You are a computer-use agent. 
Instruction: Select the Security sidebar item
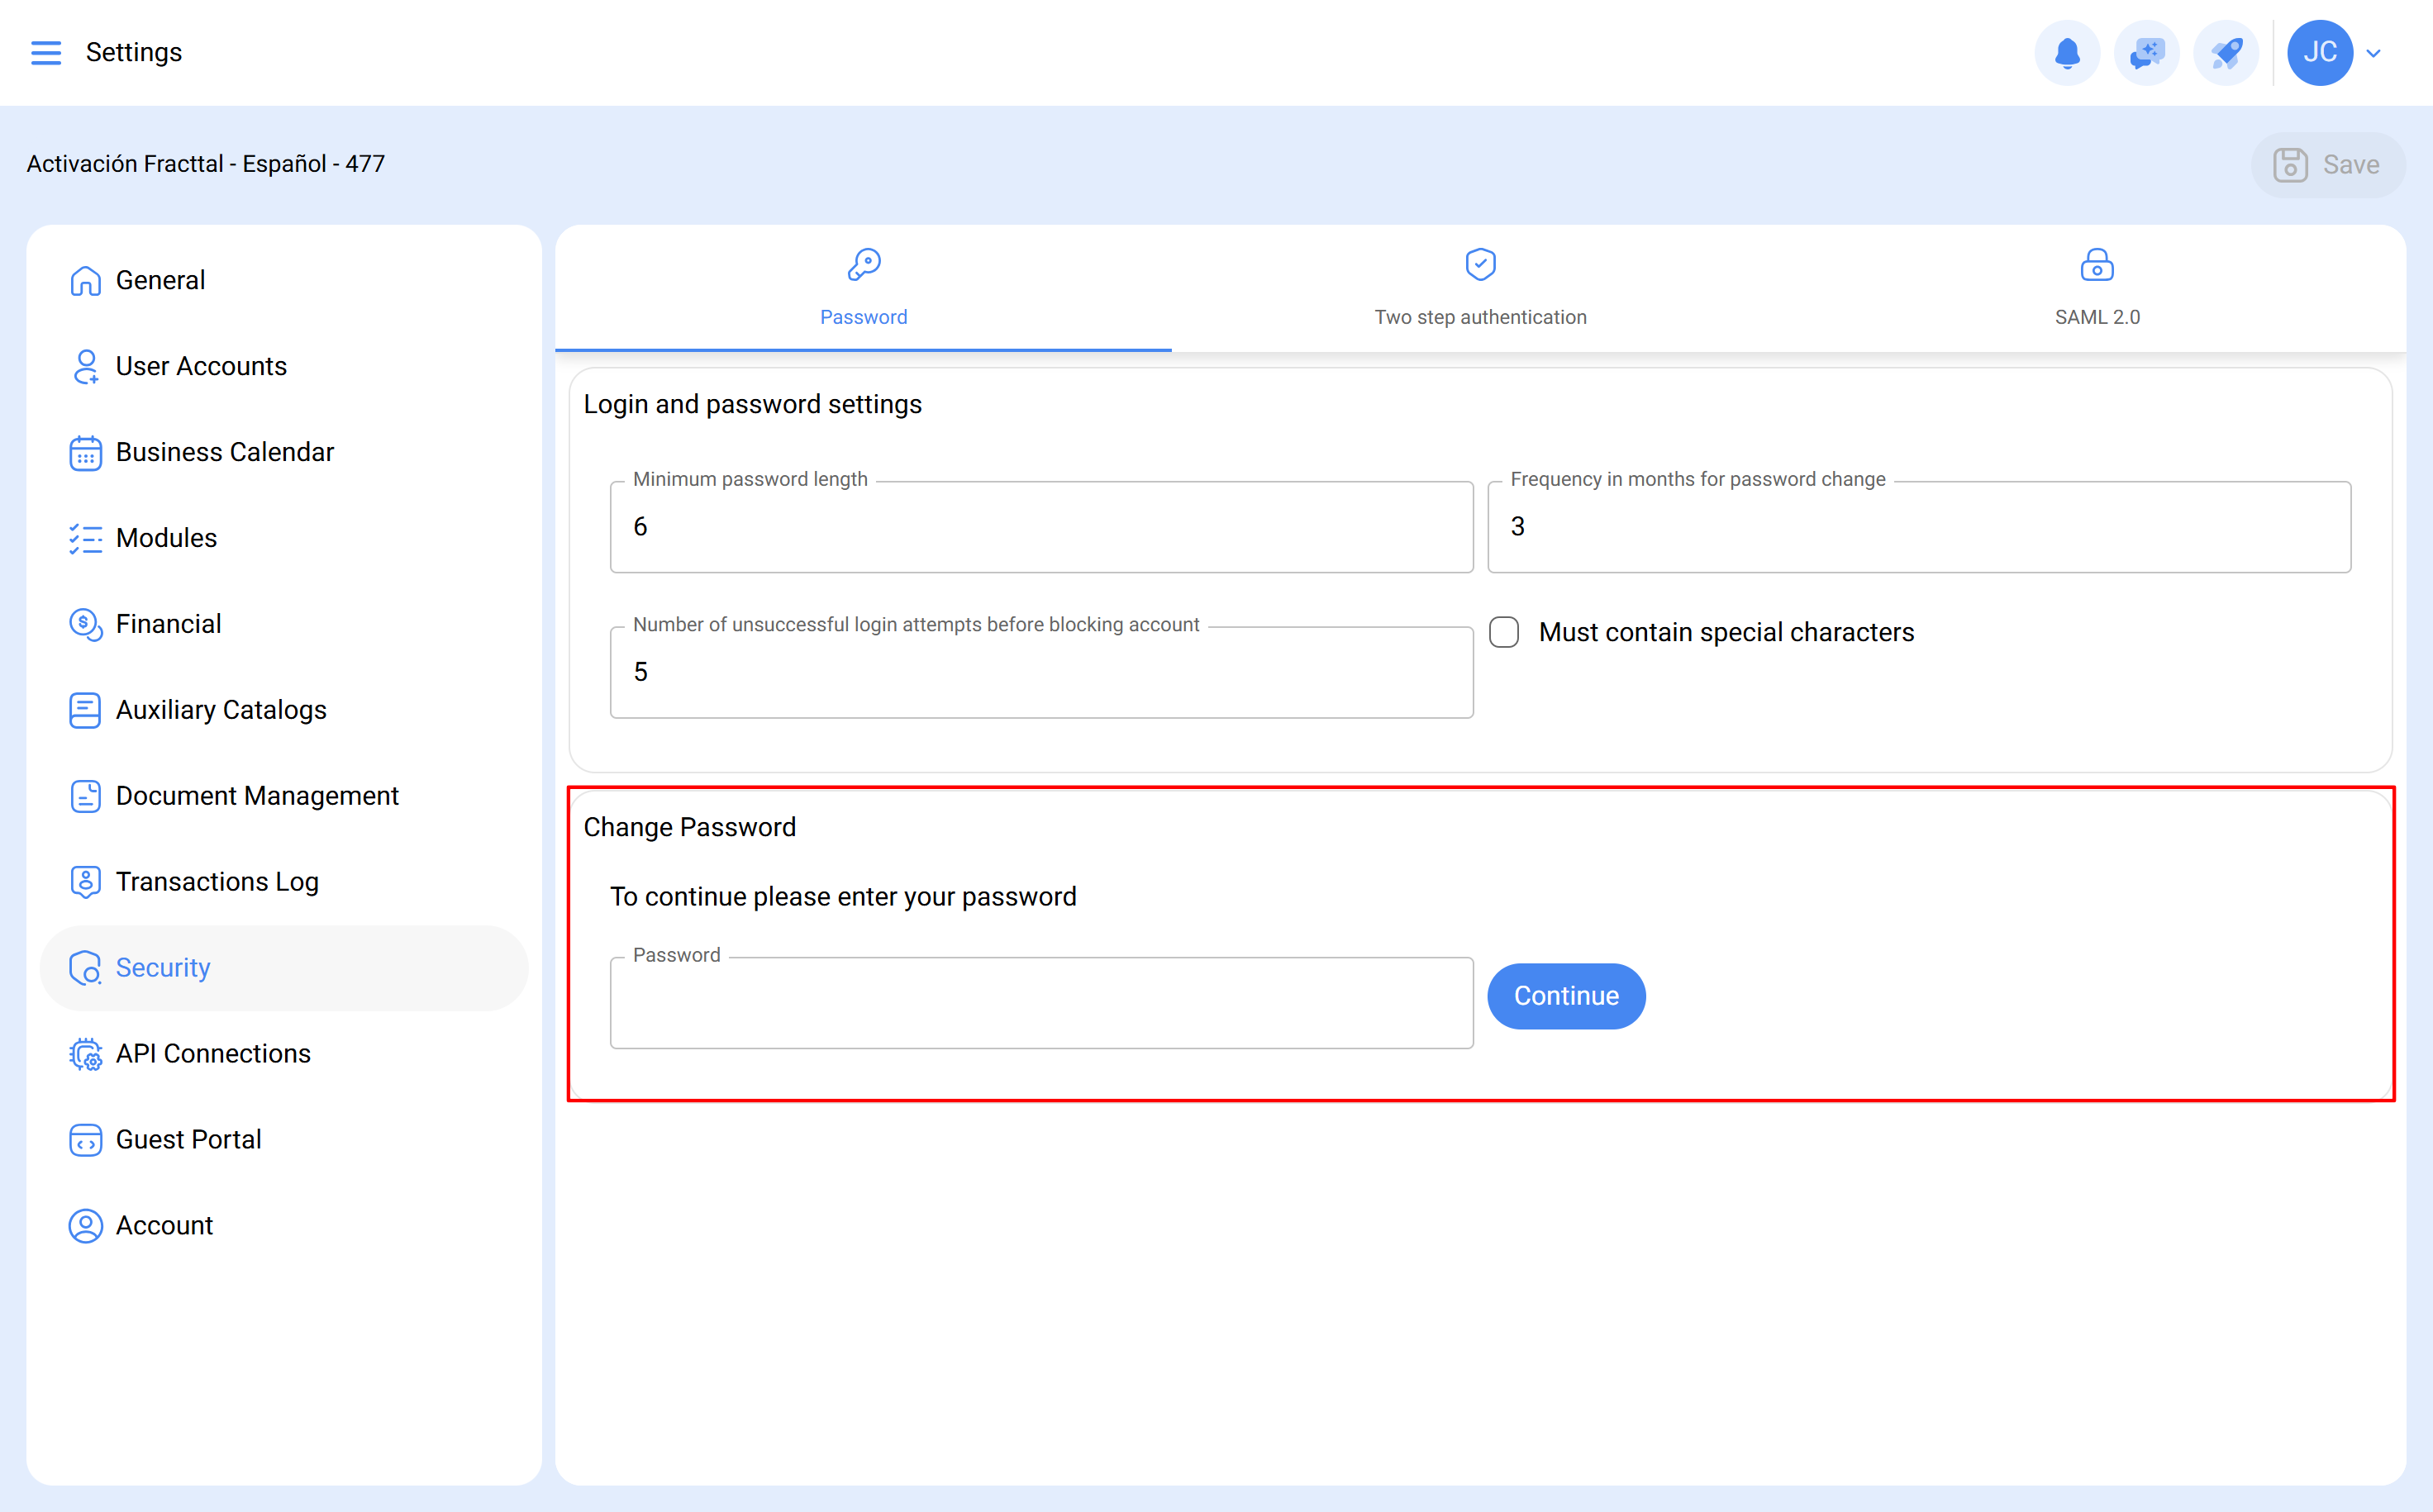(x=163, y=968)
